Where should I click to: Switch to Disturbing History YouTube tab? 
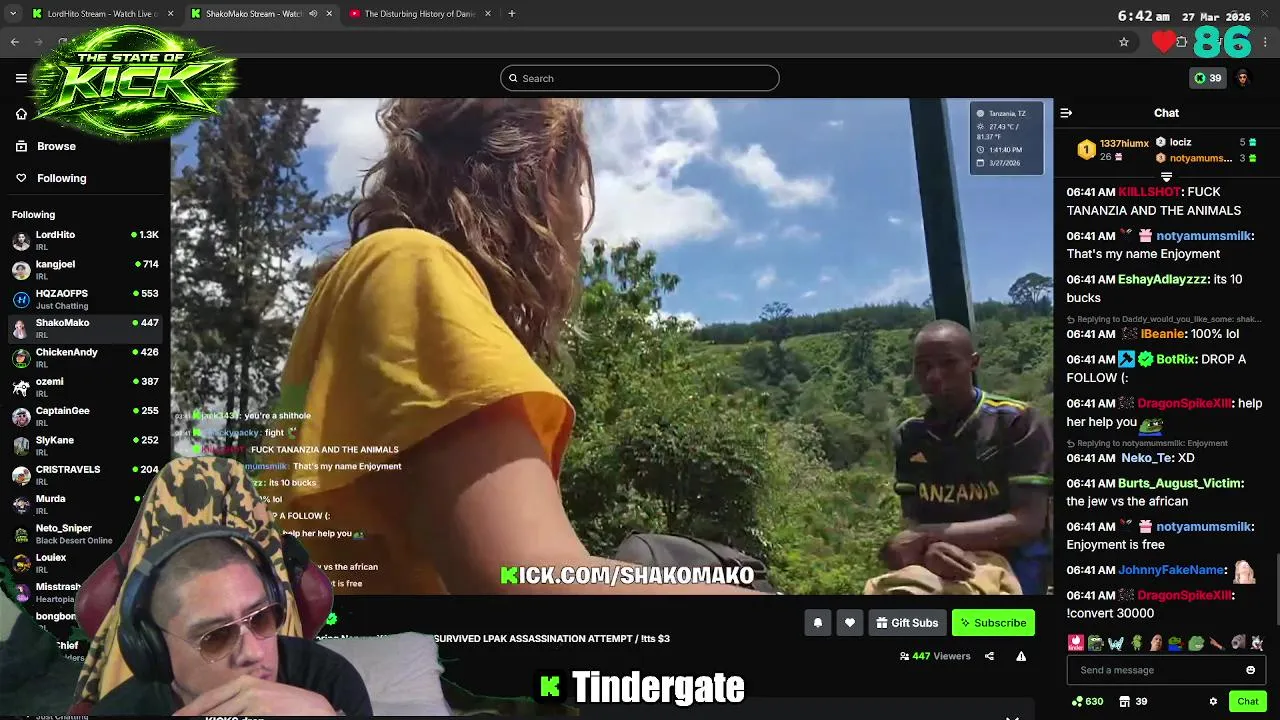pyautogui.click(x=418, y=14)
